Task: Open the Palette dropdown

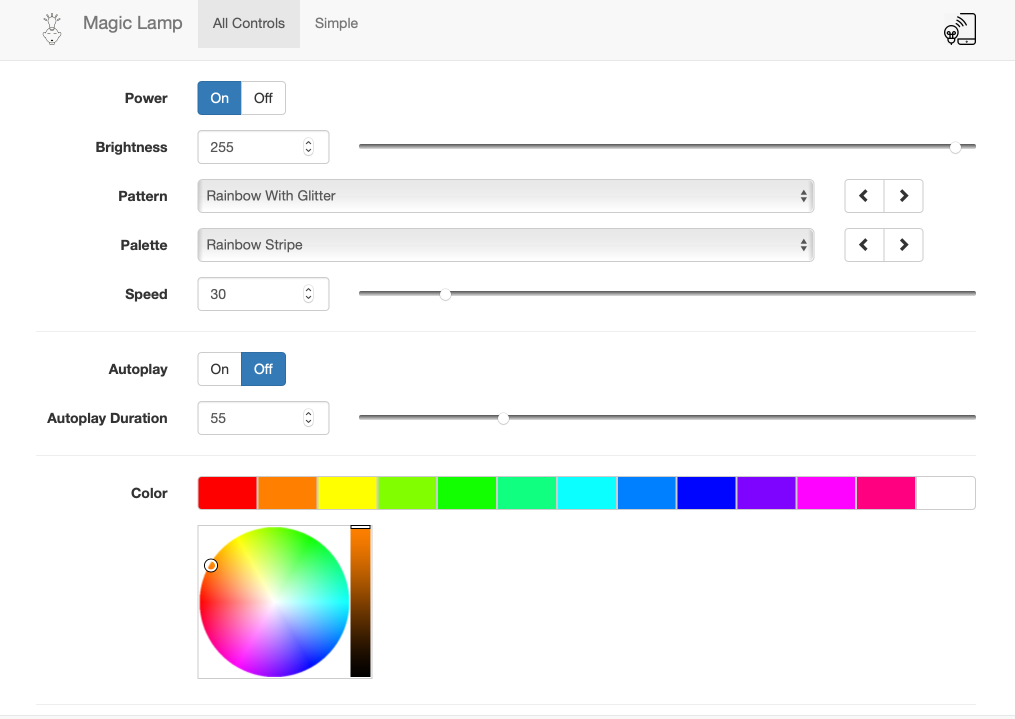Action: tap(505, 245)
